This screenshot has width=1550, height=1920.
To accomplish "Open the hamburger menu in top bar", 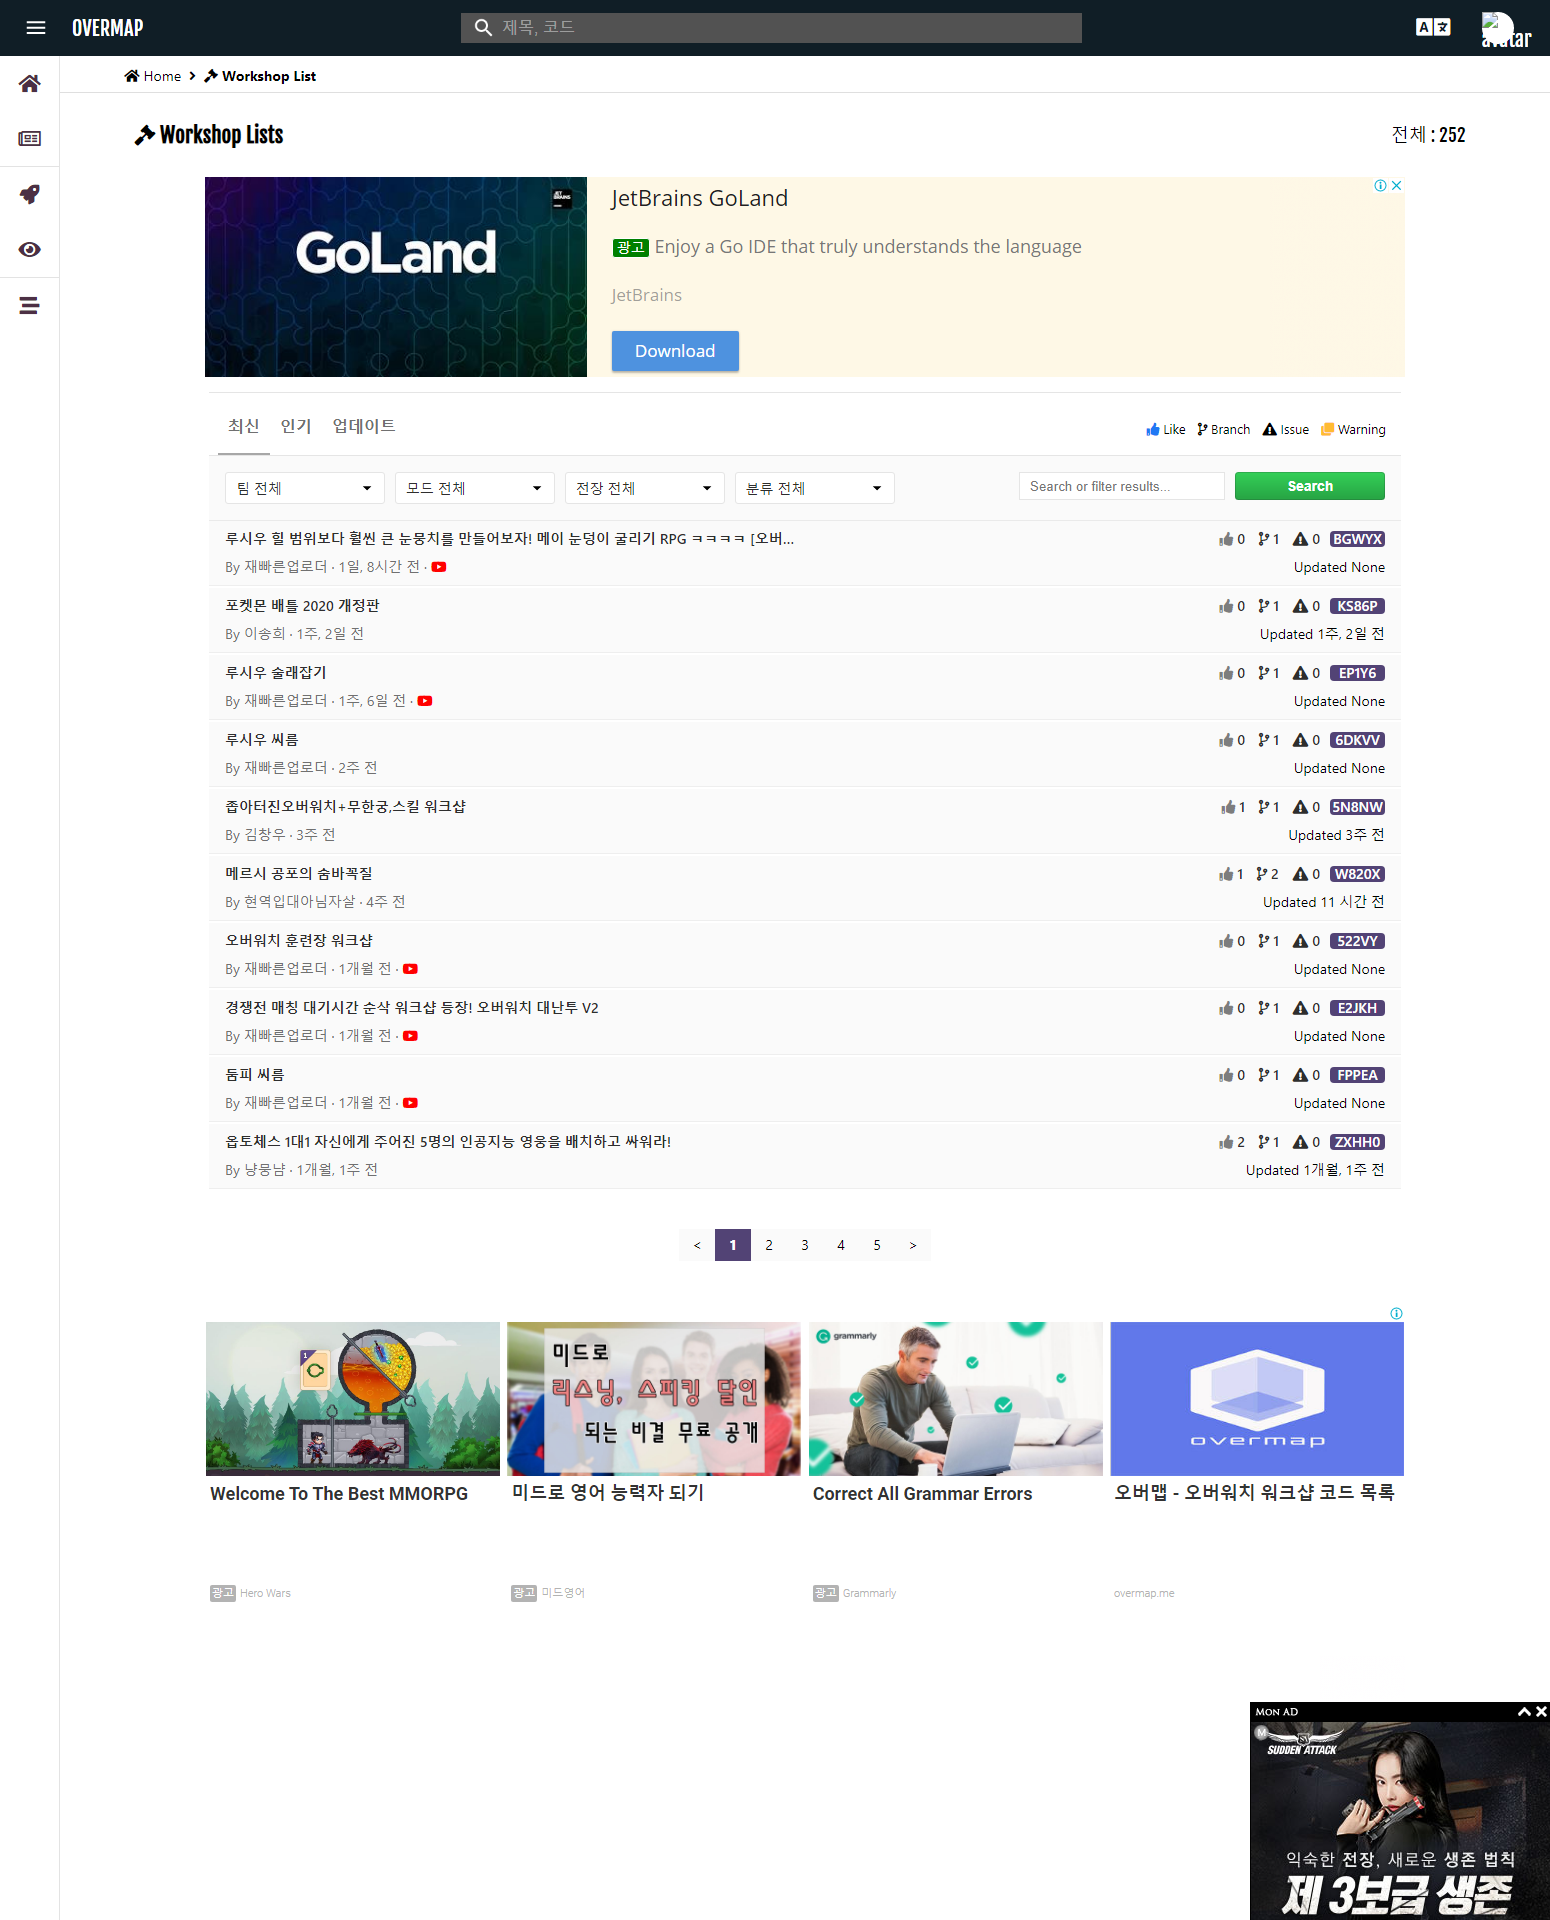I will pos(36,28).
